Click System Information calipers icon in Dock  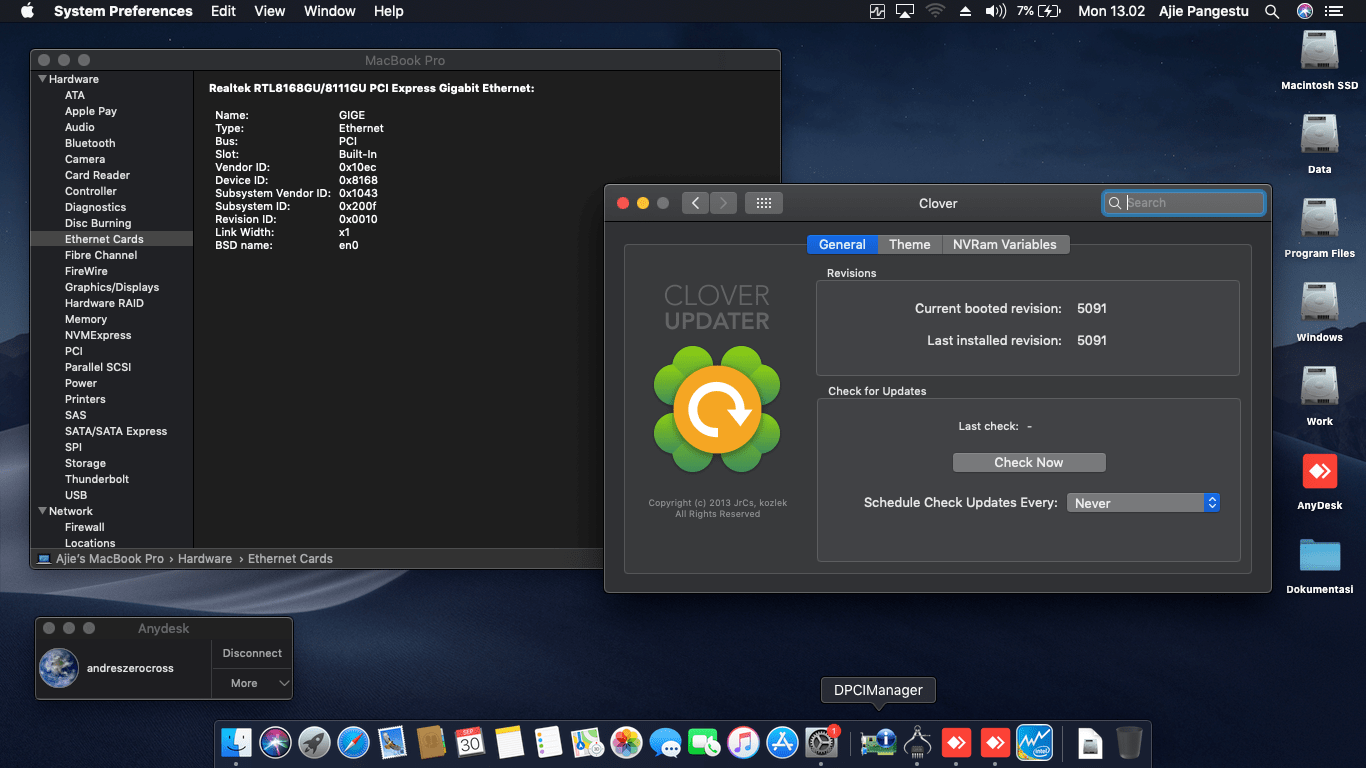pos(917,742)
